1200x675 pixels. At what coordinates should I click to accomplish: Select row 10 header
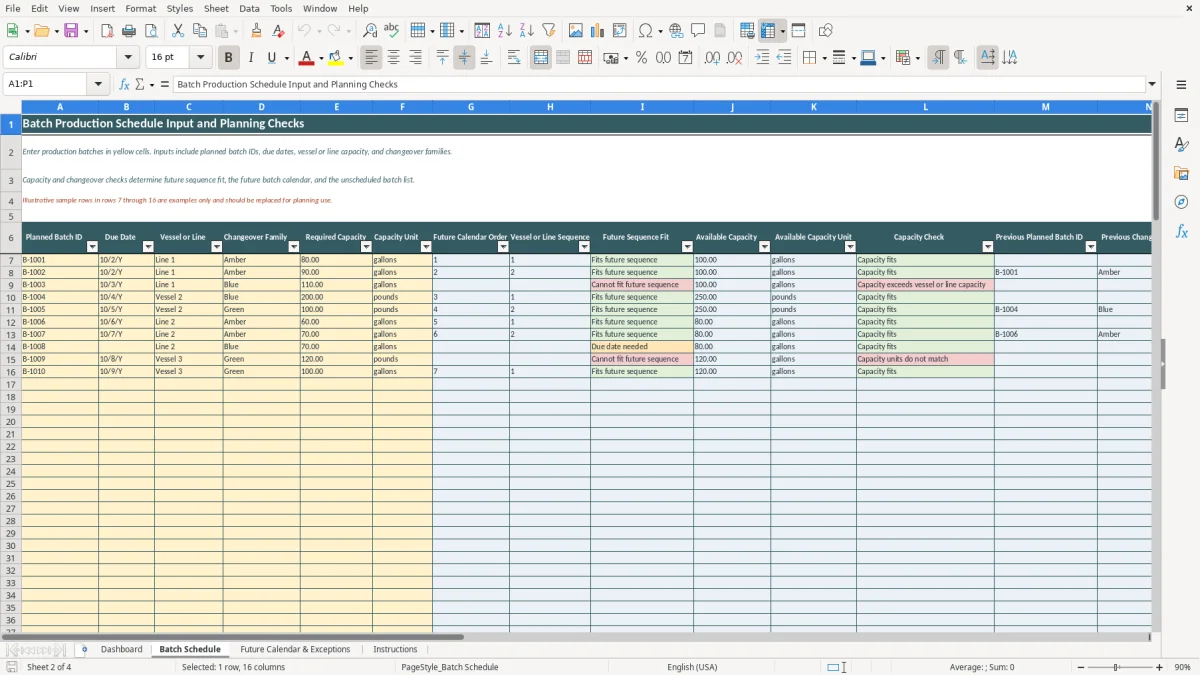(x=11, y=297)
